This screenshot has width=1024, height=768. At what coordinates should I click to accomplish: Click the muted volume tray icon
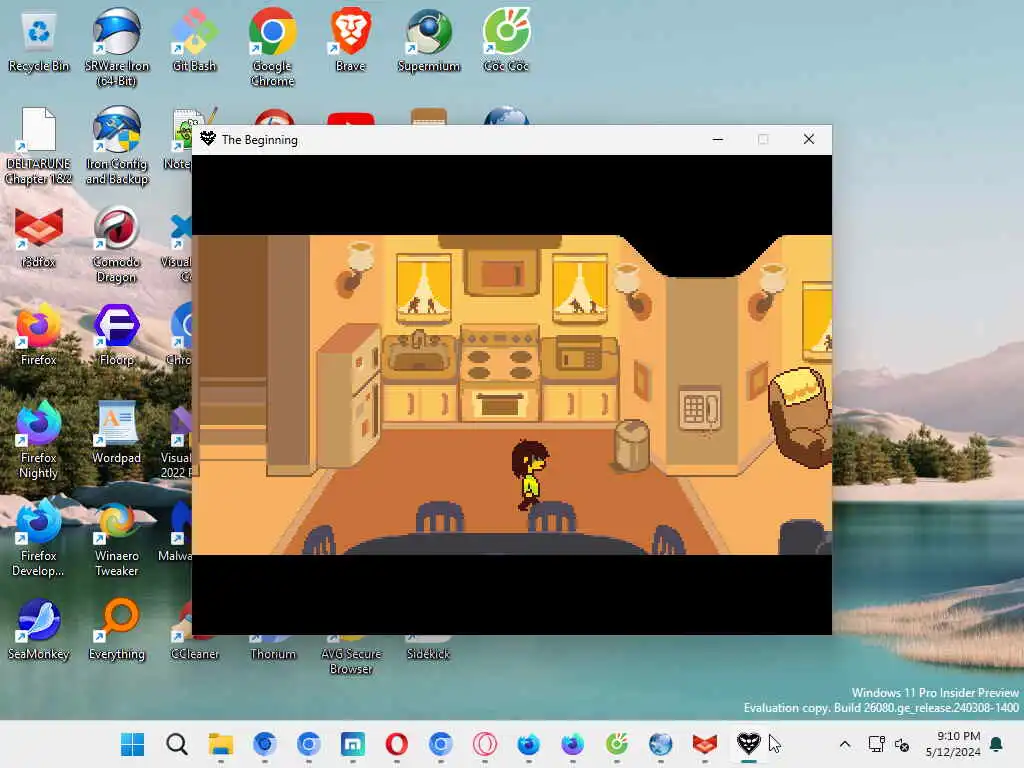coord(902,744)
